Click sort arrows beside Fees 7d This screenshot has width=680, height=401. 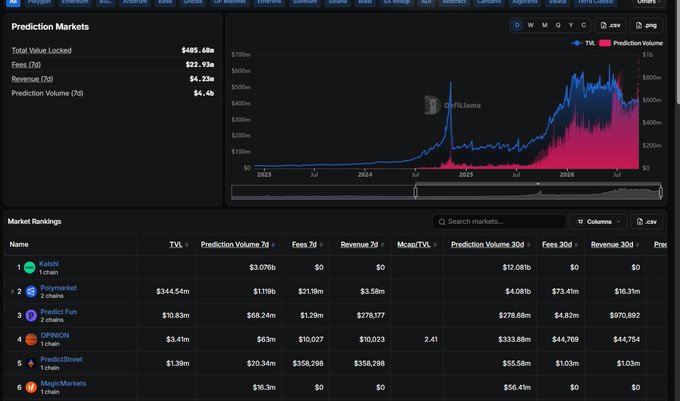(x=321, y=245)
